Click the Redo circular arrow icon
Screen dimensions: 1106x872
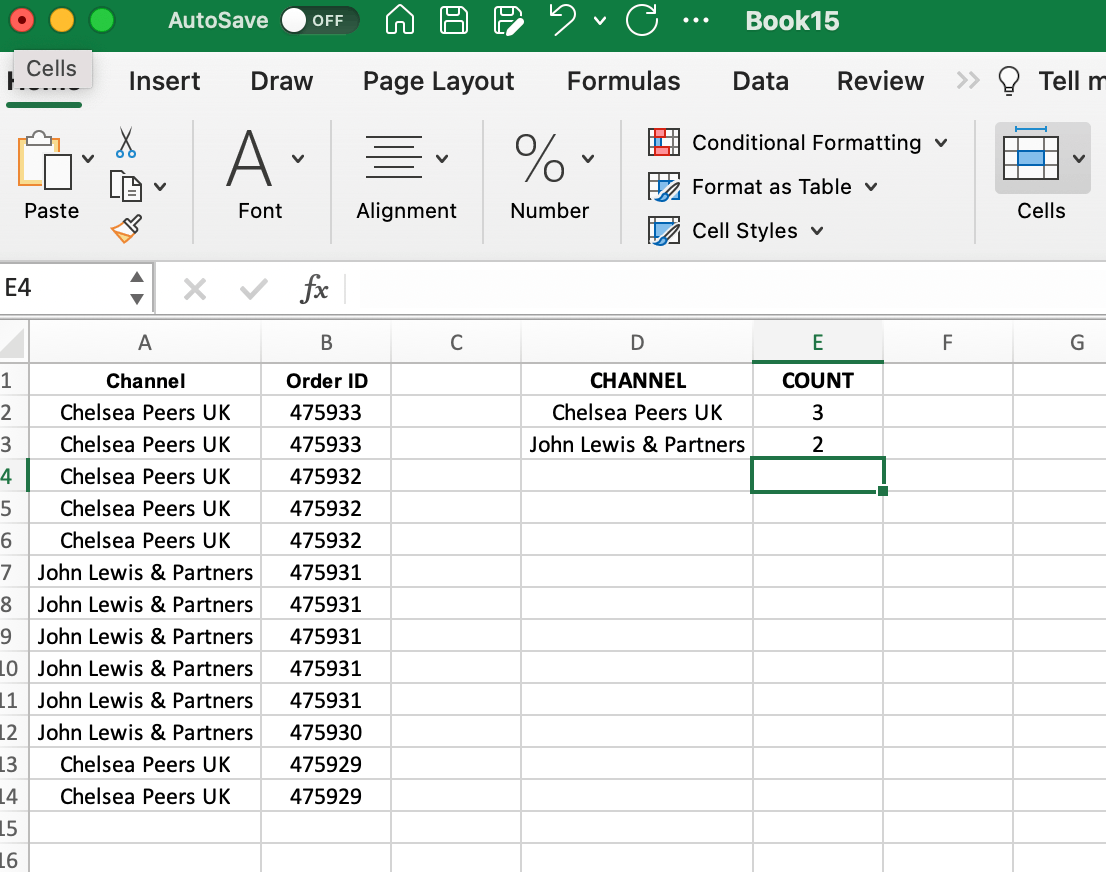point(642,20)
